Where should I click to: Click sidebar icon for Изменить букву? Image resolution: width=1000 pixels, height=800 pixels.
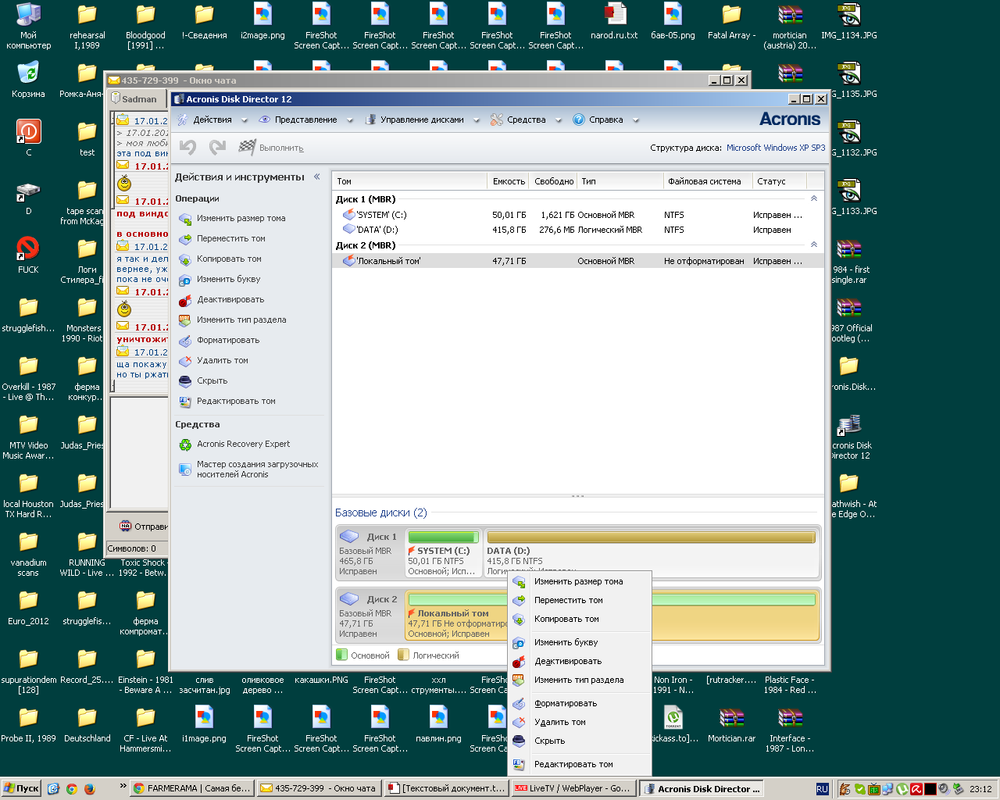(185, 280)
